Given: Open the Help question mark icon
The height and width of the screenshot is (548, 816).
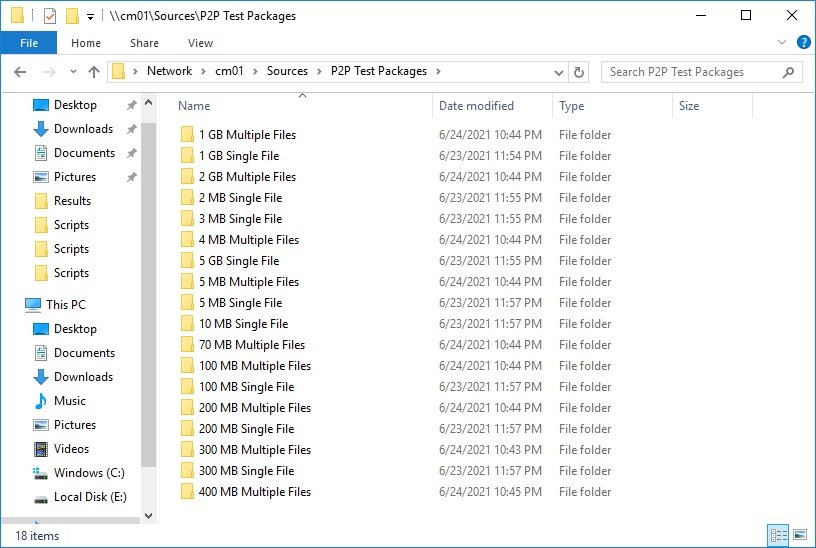Looking at the screenshot, I should pyautogui.click(x=803, y=43).
